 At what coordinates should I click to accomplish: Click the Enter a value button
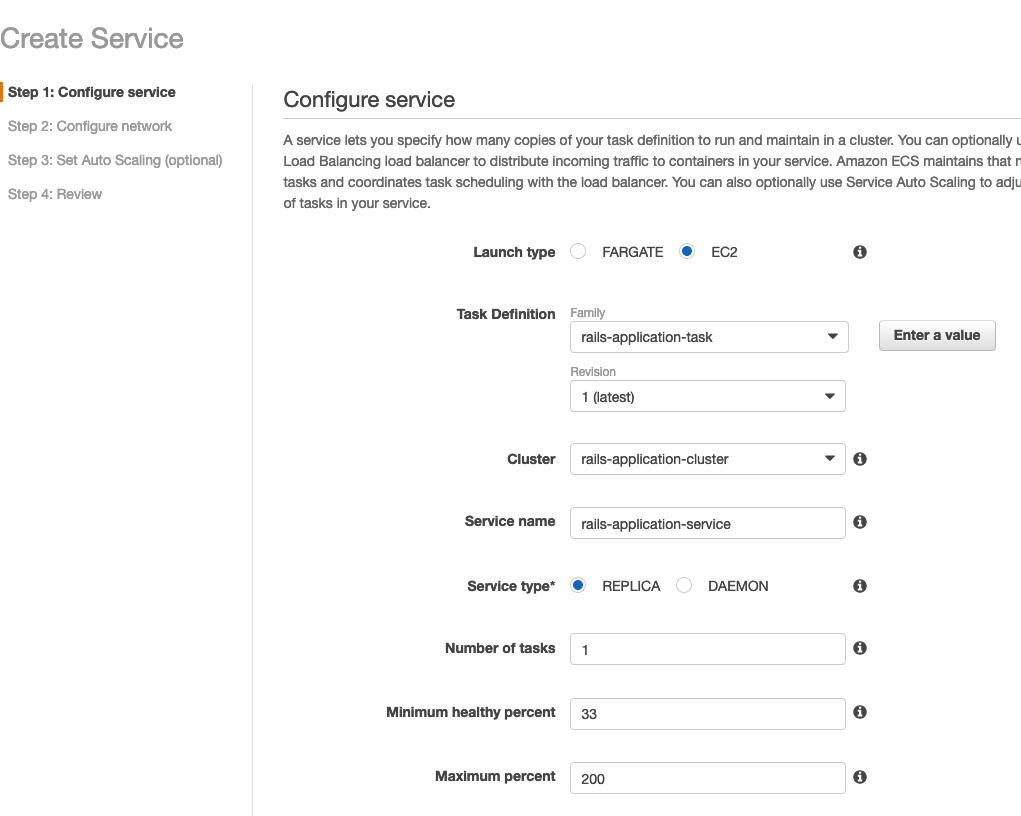(x=937, y=335)
